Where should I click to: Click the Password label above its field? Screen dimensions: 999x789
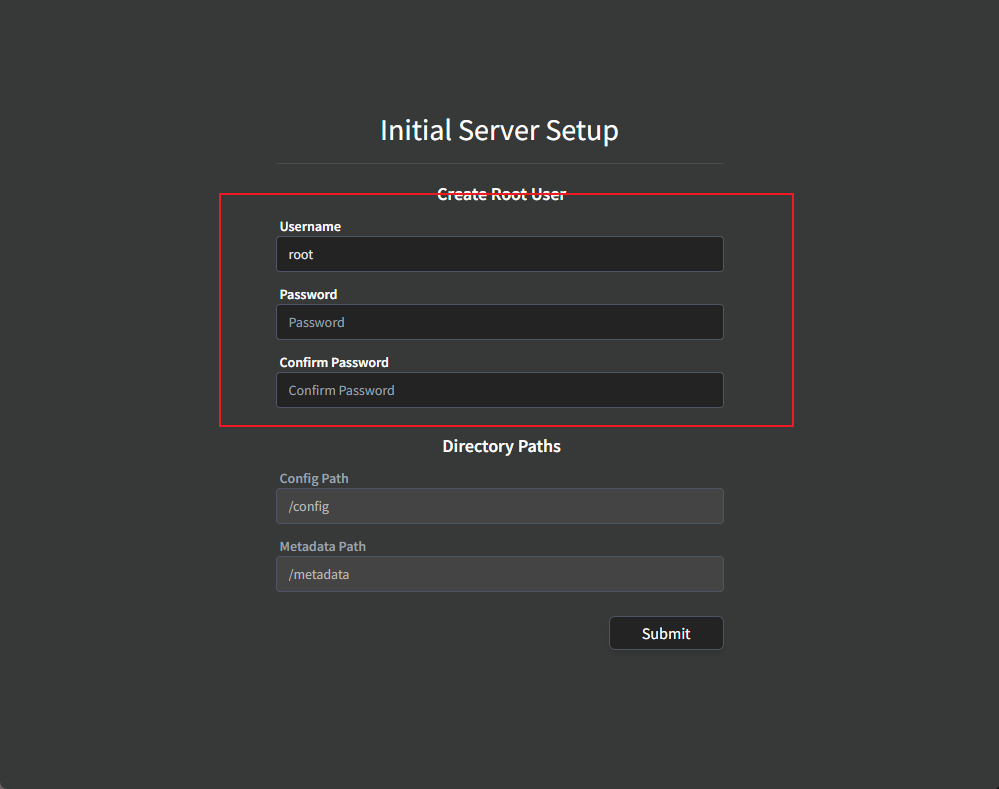click(308, 294)
